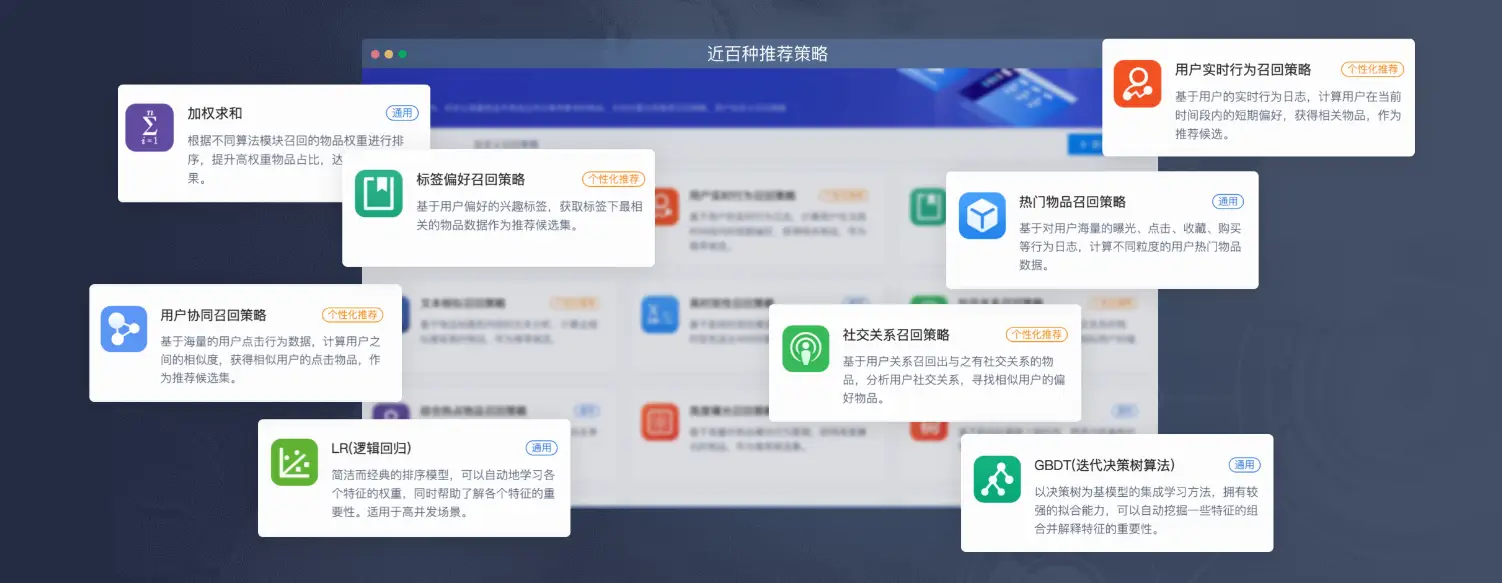Select the green bookmark icon of 标签偏好召回策略

click(x=379, y=193)
